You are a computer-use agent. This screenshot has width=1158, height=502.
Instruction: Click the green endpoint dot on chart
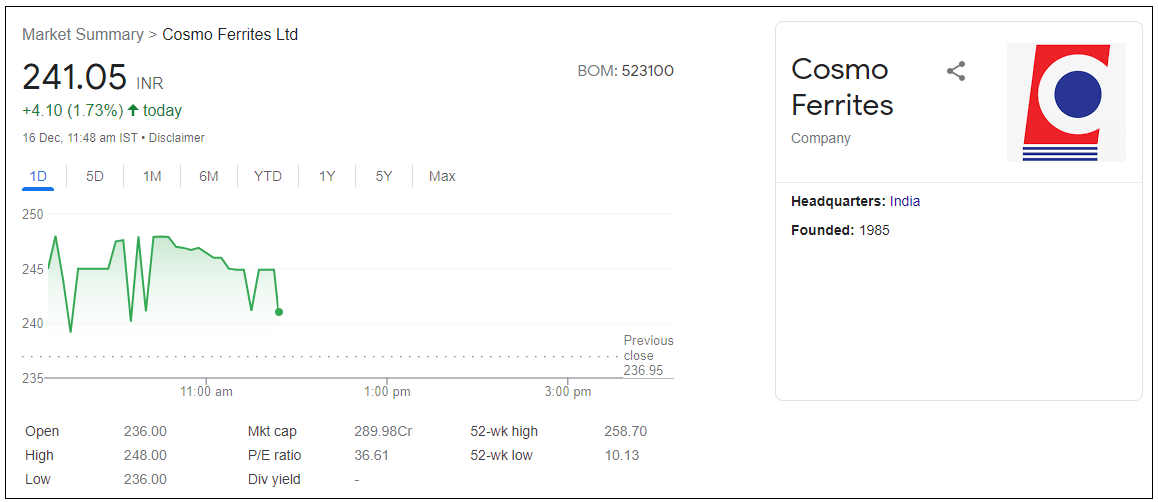click(x=278, y=312)
